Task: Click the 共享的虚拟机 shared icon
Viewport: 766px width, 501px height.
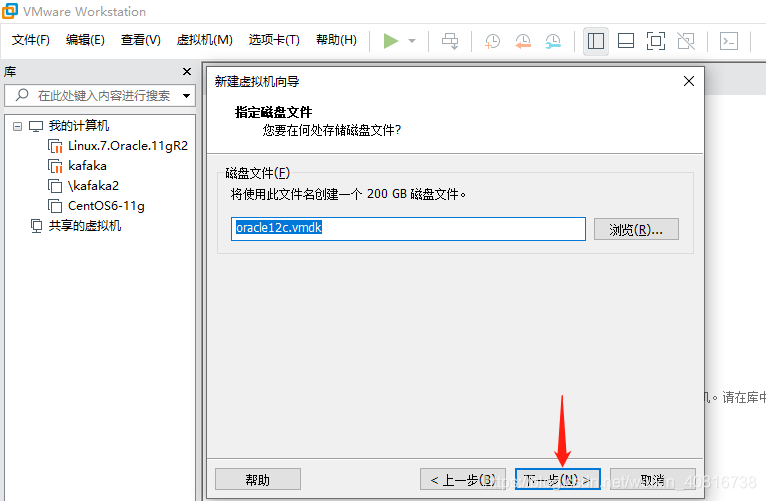Action: coord(37,226)
